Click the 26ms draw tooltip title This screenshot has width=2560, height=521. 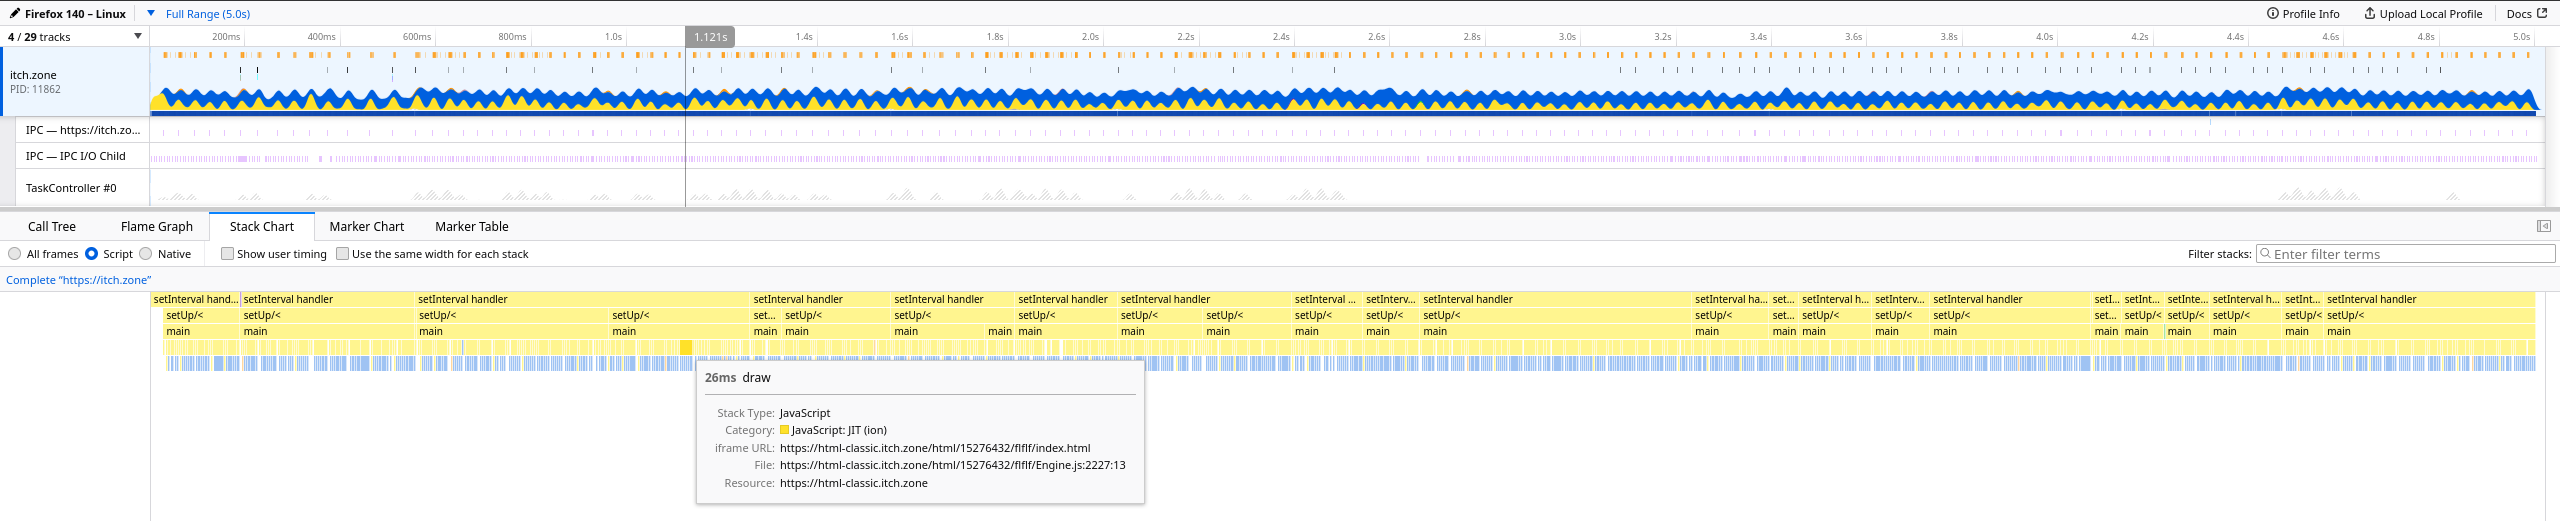(738, 378)
